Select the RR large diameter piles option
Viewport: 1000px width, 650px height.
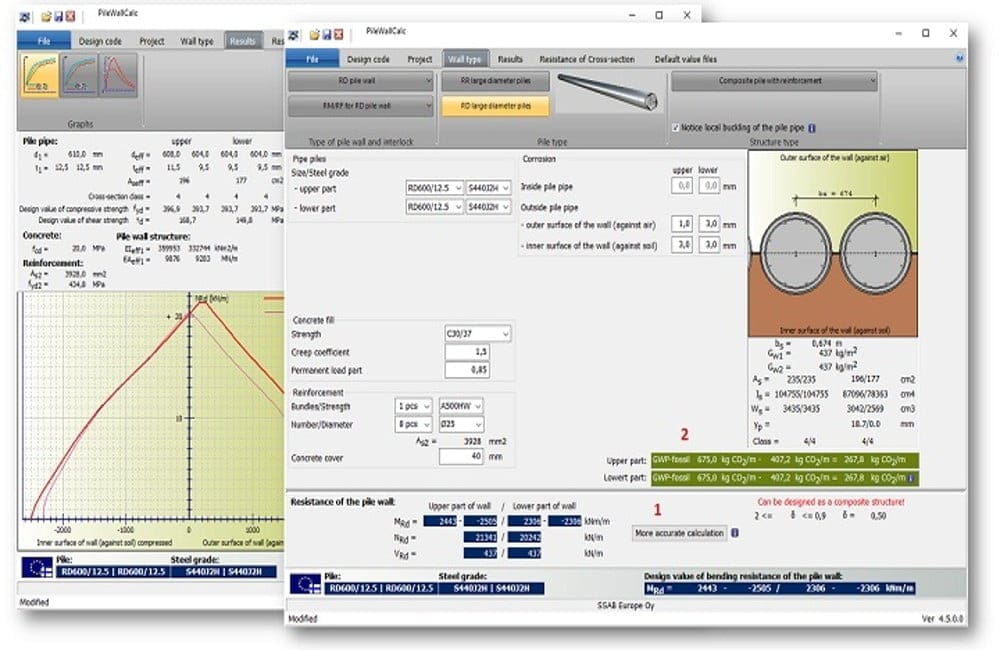pyautogui.click(x=495, y=81)
